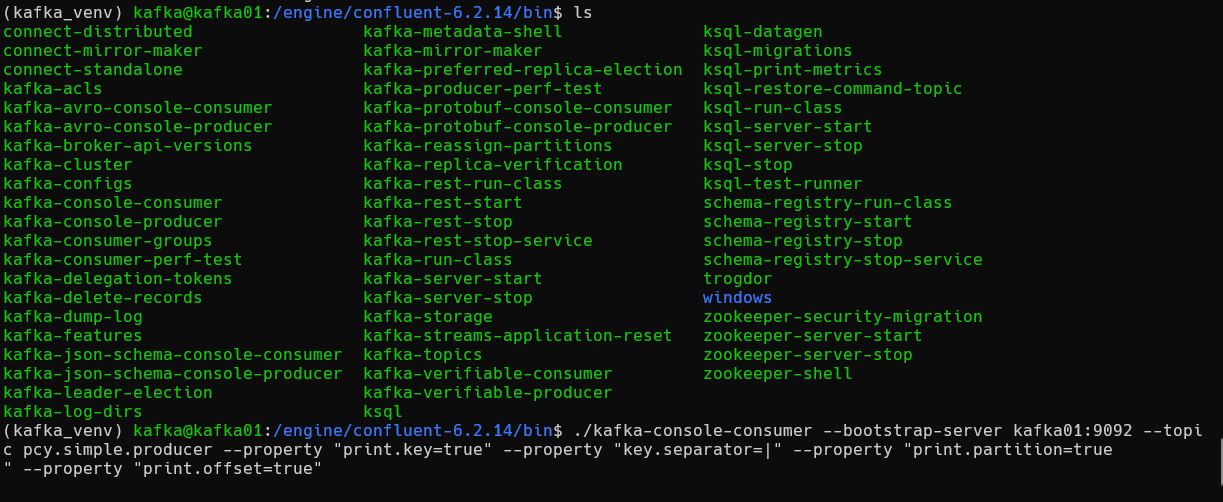Click the kafka-topics entry in the listing

(x=422, y=355)
